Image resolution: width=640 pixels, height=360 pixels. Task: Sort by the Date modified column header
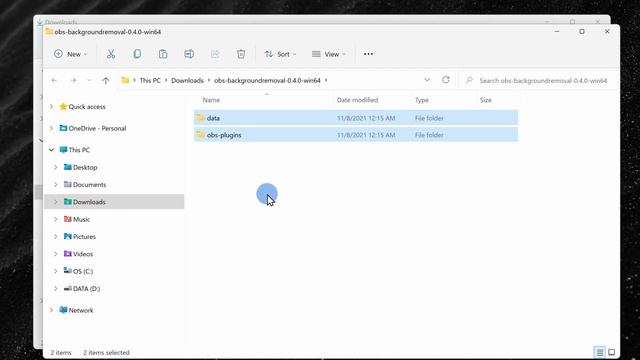[x=357, y=100]
